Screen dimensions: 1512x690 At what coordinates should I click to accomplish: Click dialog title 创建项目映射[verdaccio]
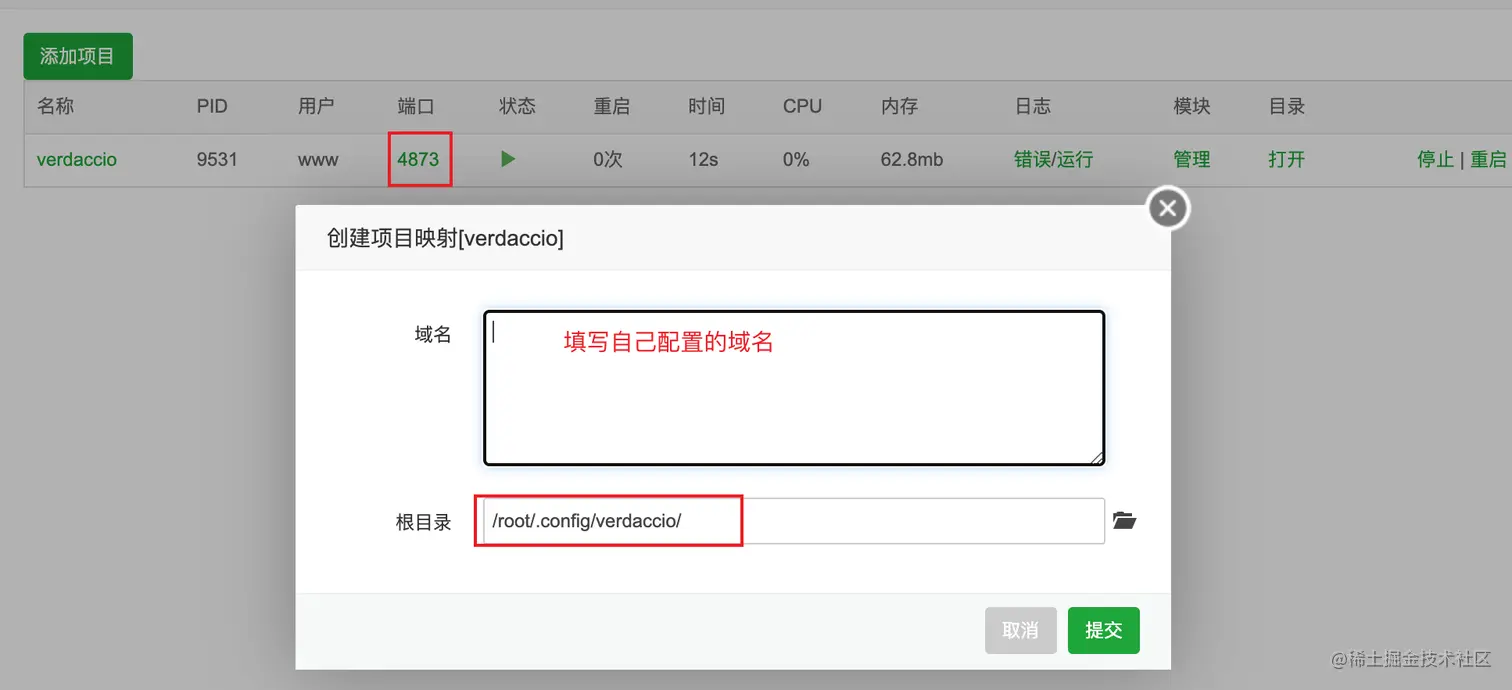click(446, 239)
